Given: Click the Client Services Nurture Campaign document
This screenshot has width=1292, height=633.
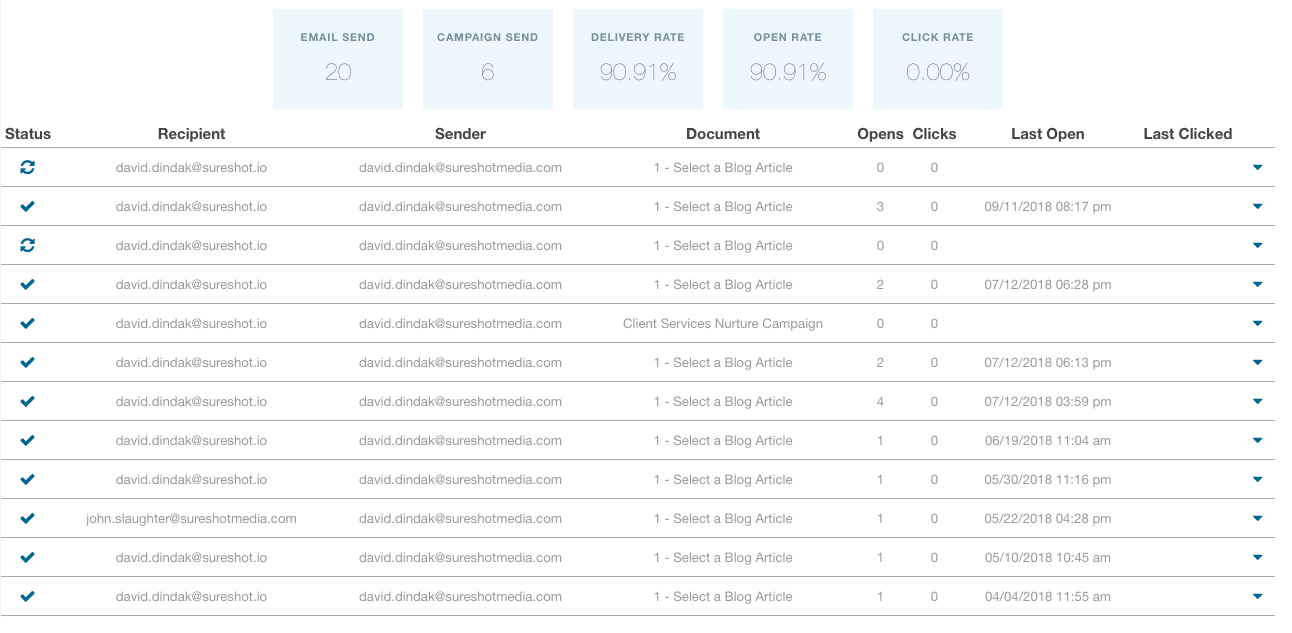Looking at the screenshot, I should coord(723,324).
